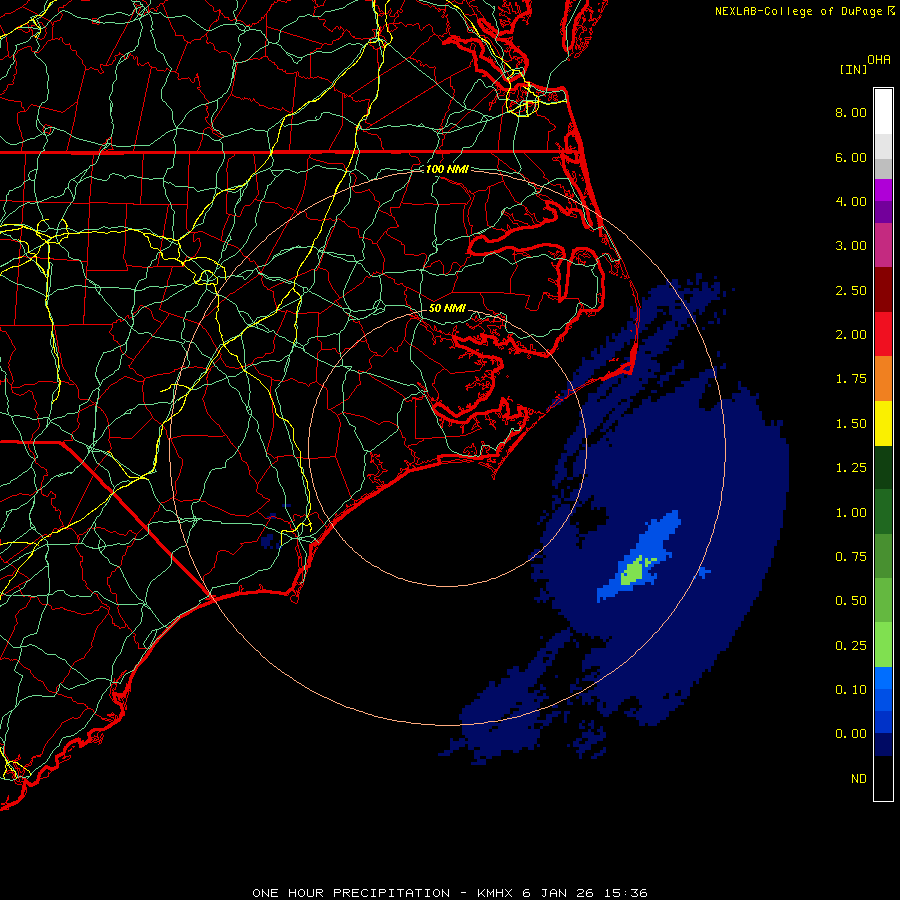Click the 100 NMI range ring label
This screenshot has width=900, height=900.
pos(447,169)
